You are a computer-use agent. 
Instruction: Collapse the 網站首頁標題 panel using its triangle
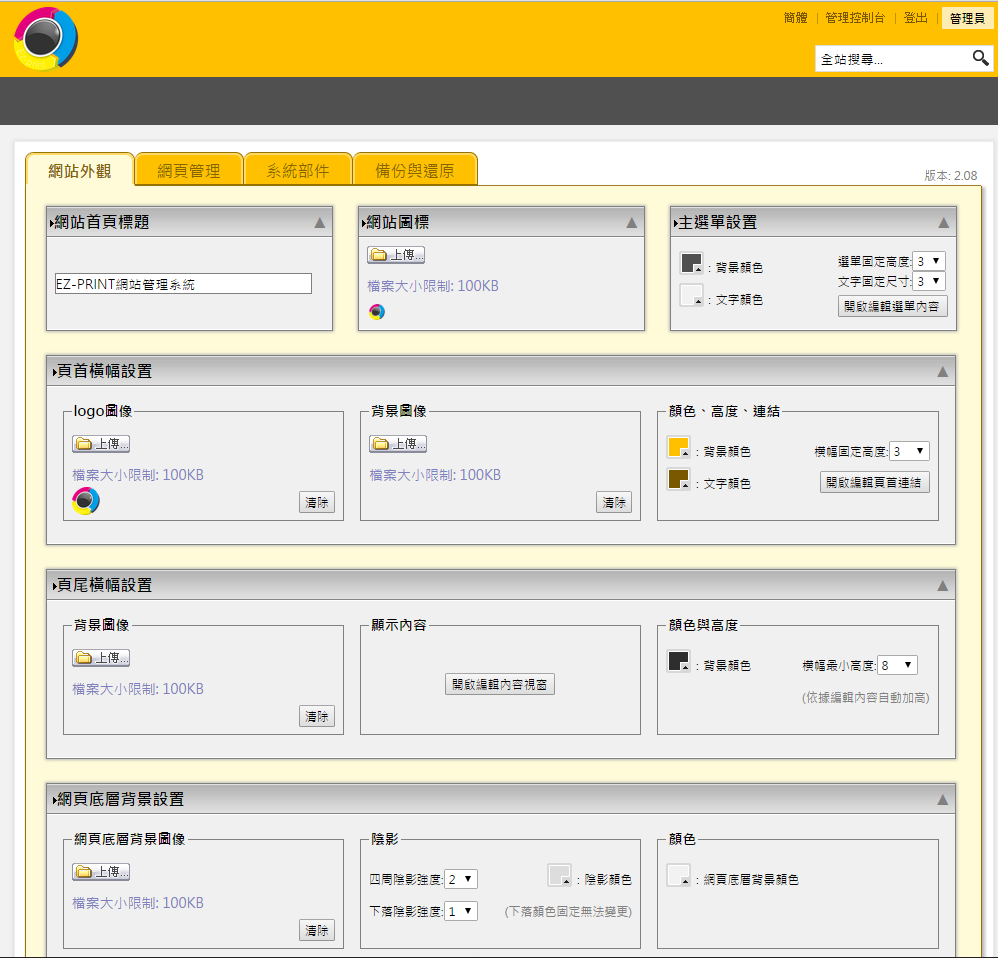click(x=320, y=223)
